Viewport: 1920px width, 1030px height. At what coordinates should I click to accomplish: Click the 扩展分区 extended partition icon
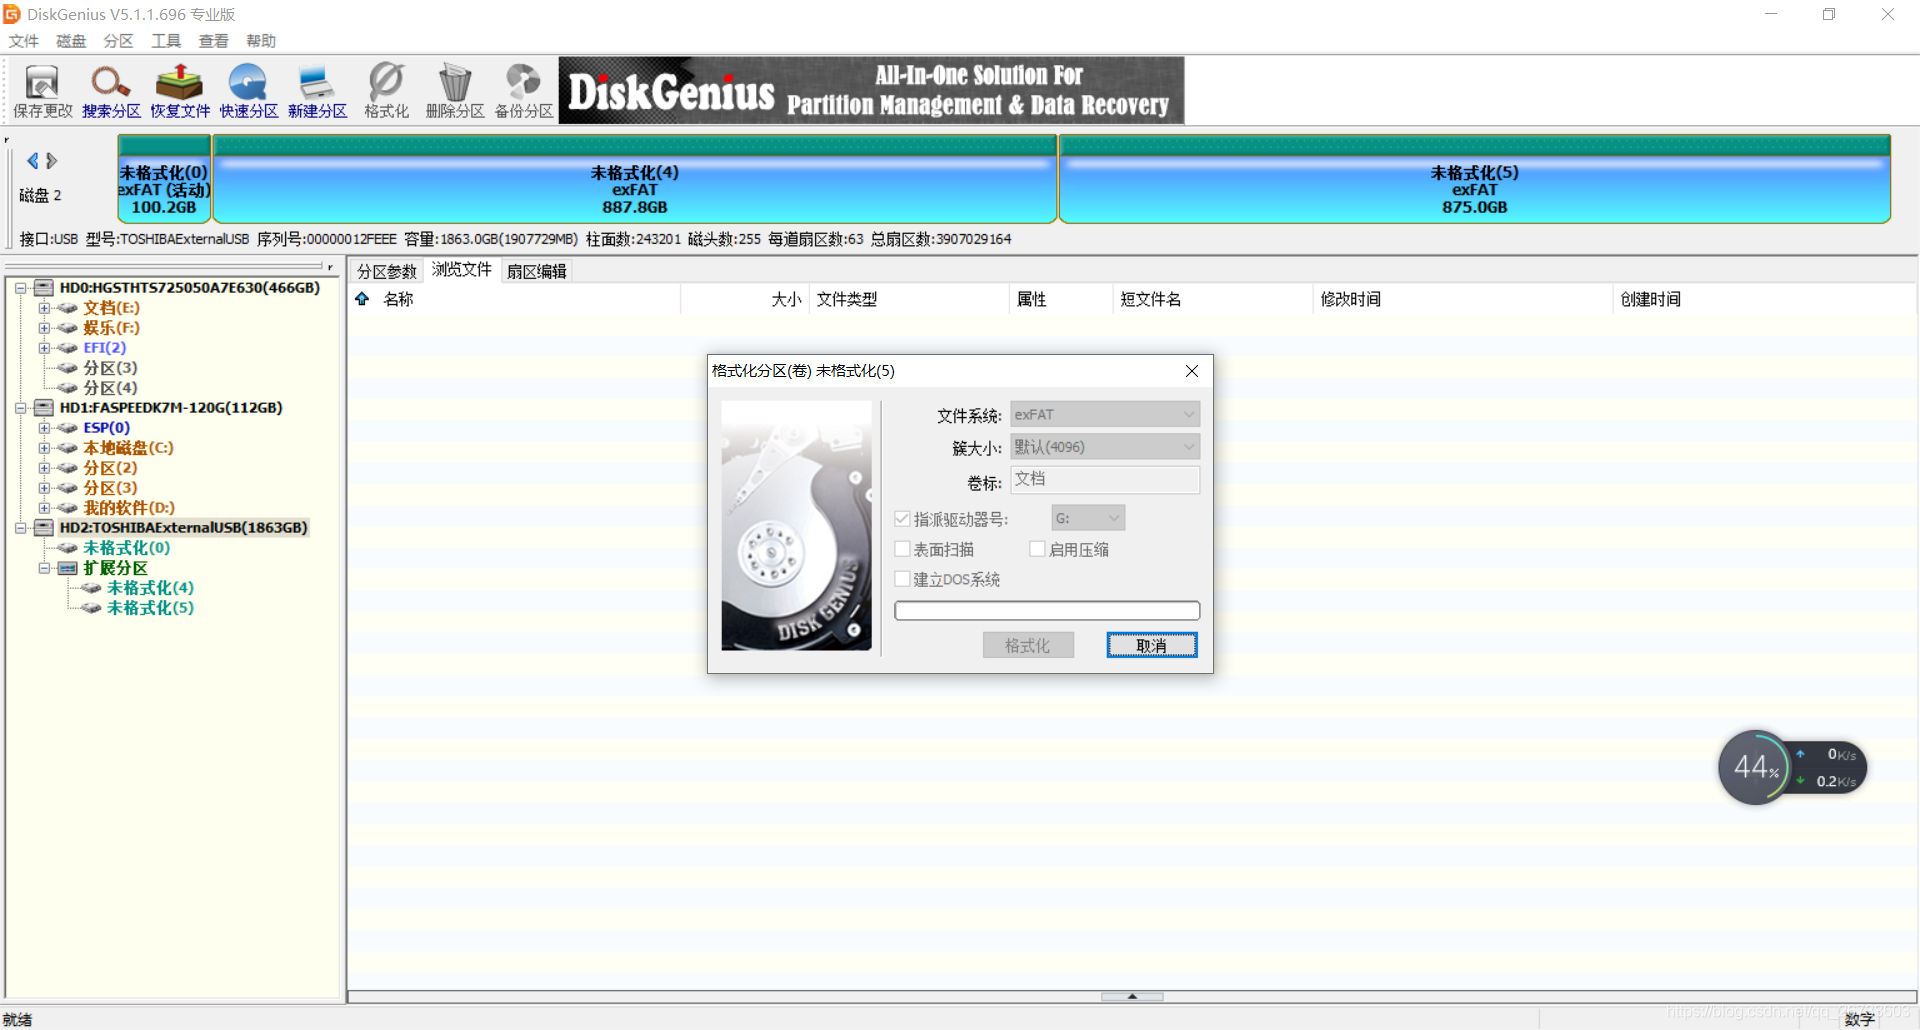pyautogui.click(x=68, y=568)
